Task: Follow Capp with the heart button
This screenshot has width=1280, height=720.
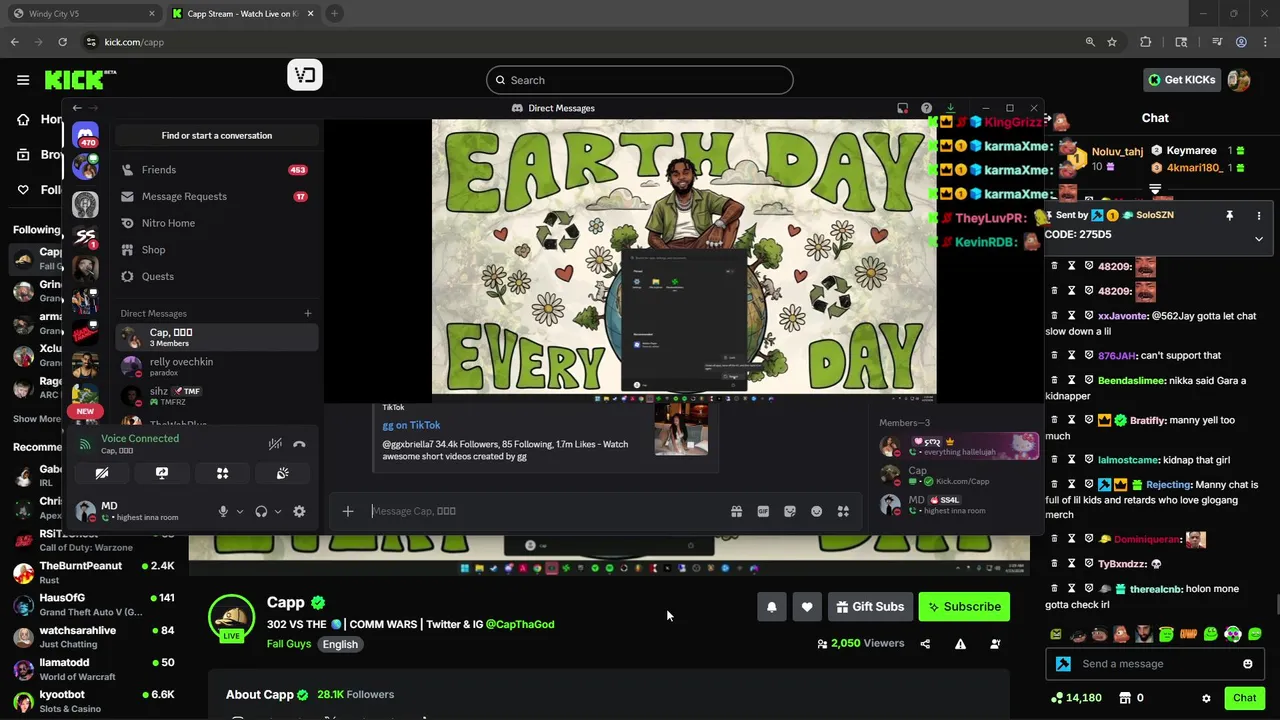Action: tap(807, 607)
